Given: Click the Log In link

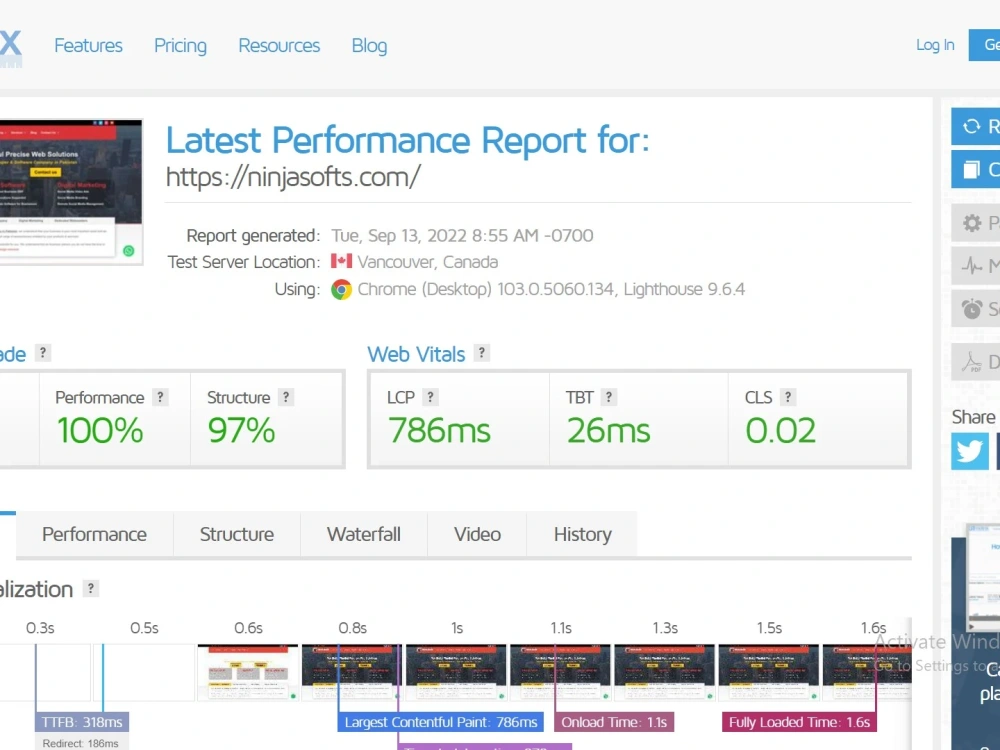Looking at the screenshot, I should point(935,45).
